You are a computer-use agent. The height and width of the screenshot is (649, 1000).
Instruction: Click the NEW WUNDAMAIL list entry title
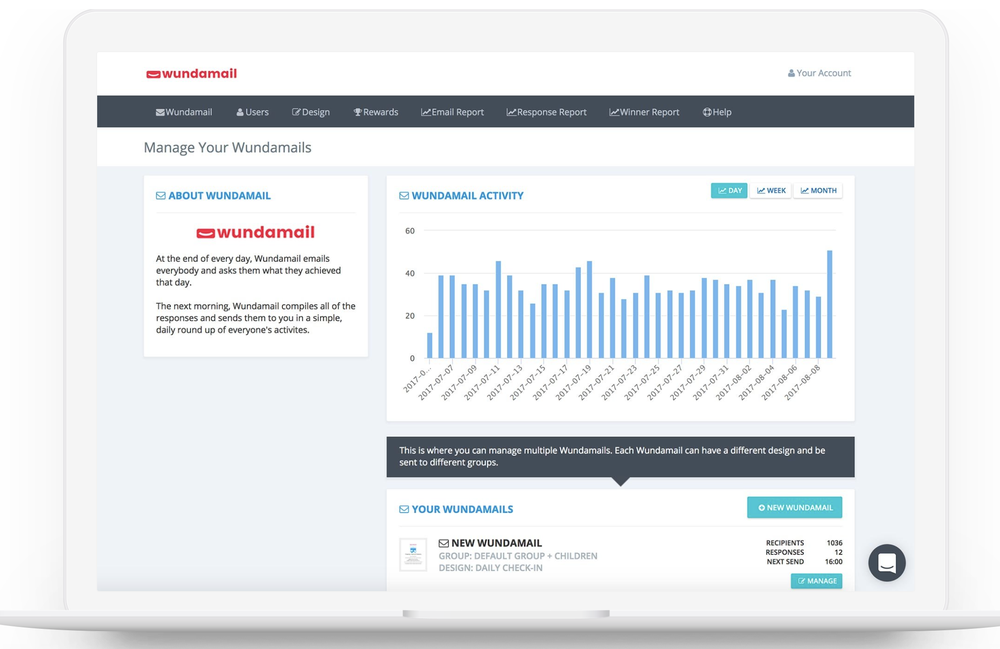point(496,543)
